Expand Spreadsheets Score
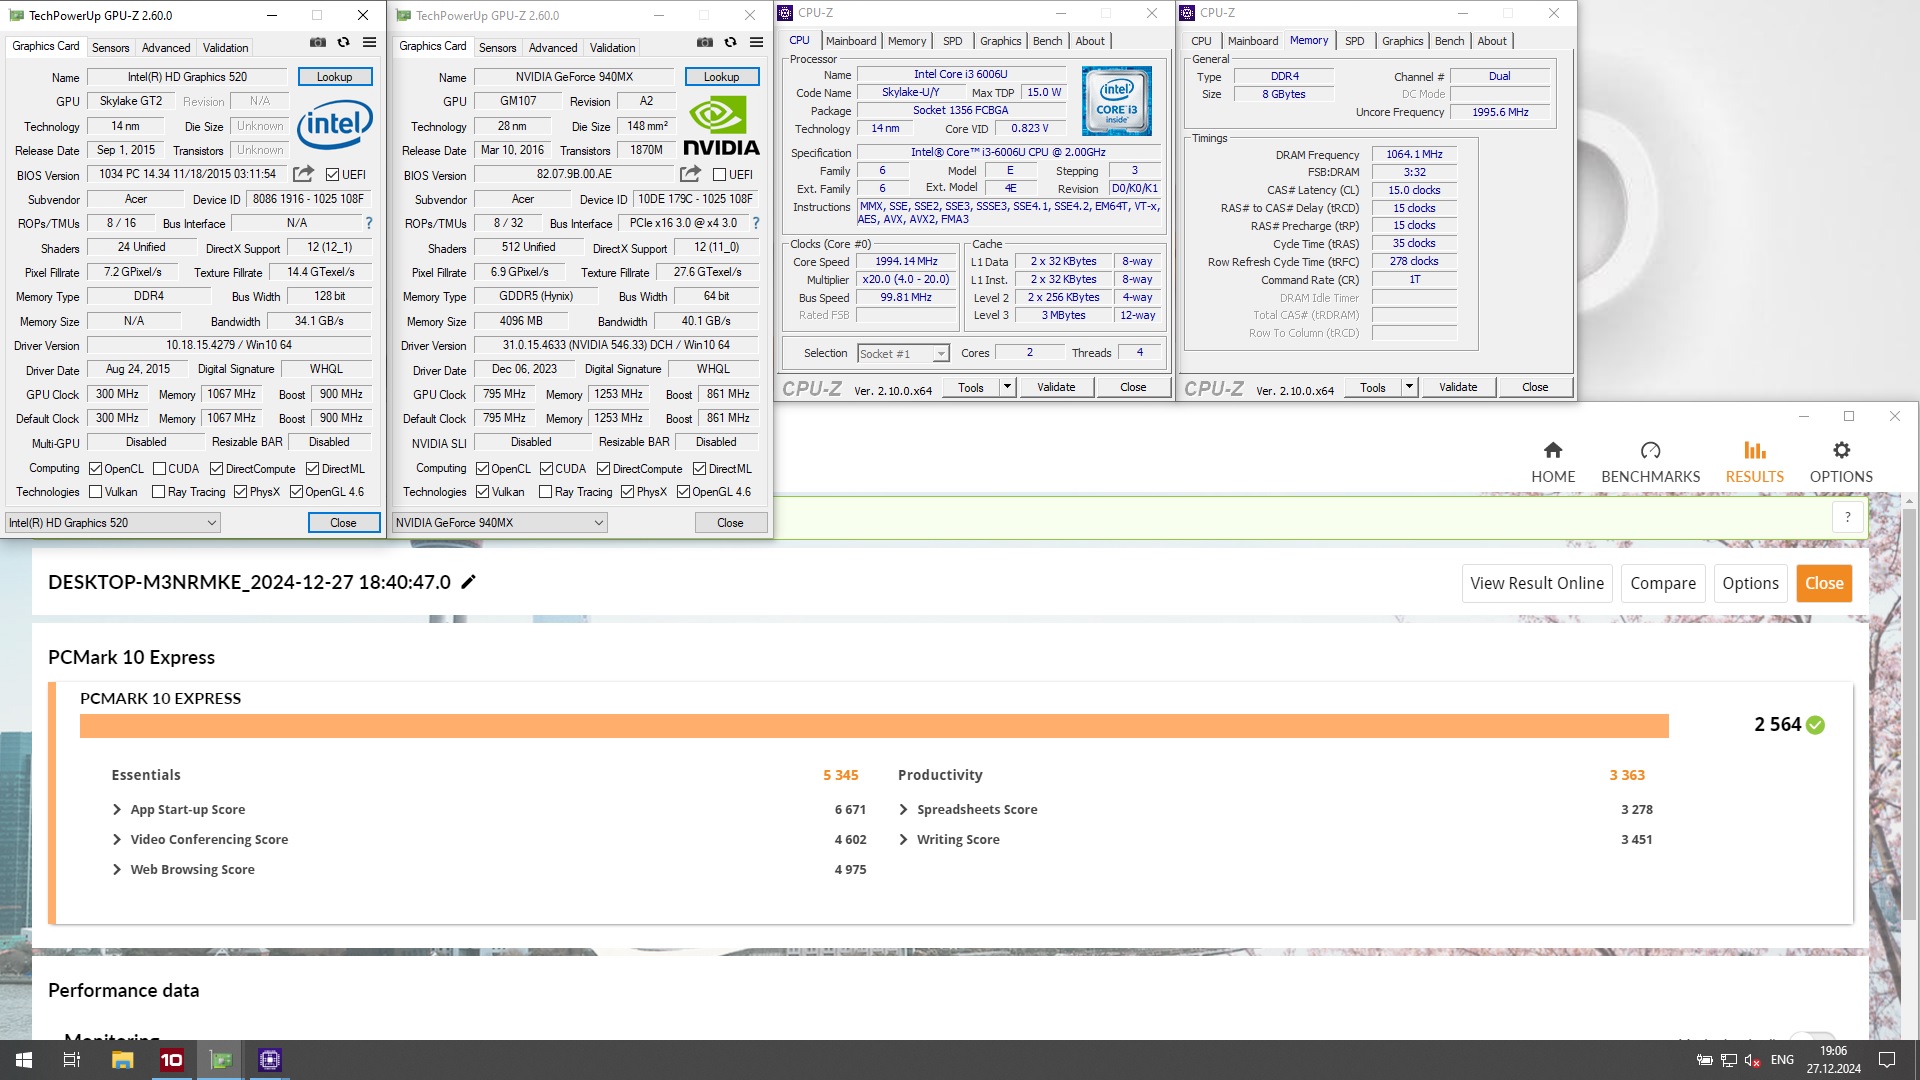Viewport: 1920px width, 1080px height. click(904, 809)
